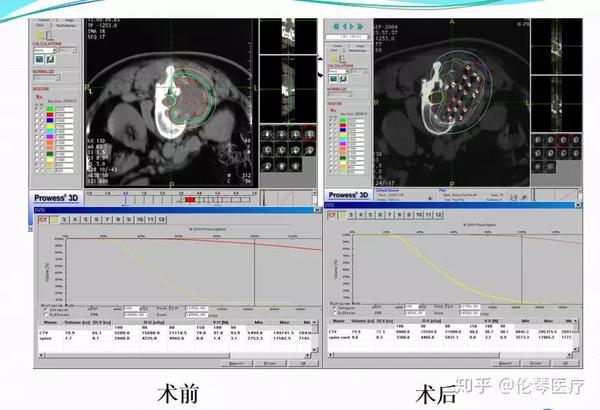
Task: Click the yellow seed icon in post-op window
Action: tap(333, 59)
